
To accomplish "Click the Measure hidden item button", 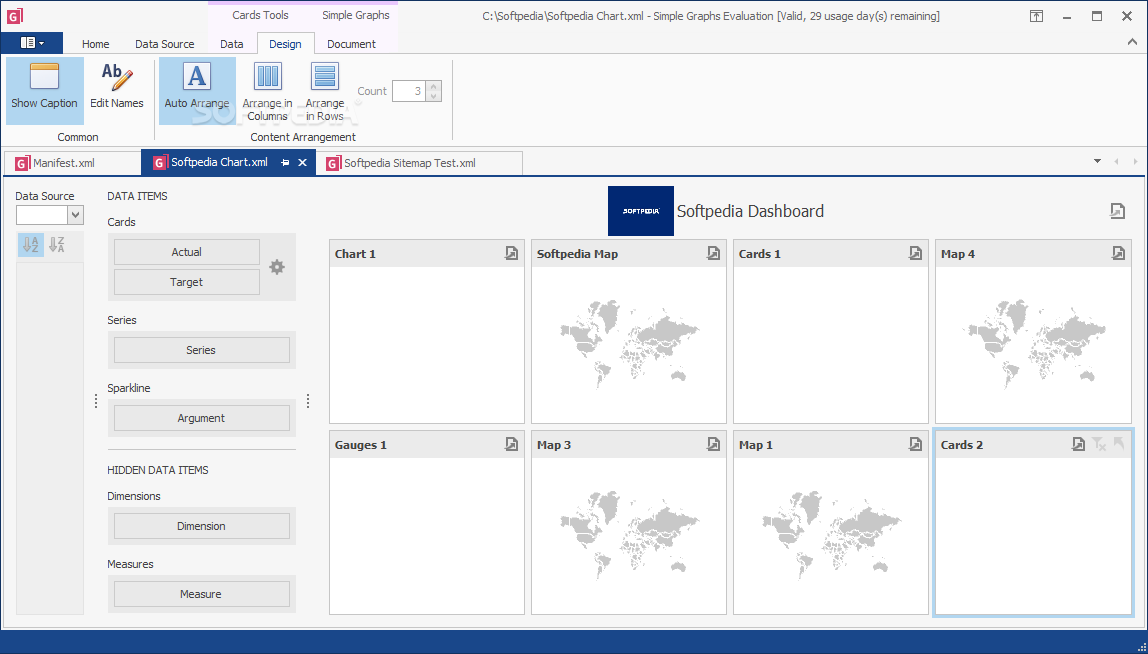I will (x=201, y=594).
